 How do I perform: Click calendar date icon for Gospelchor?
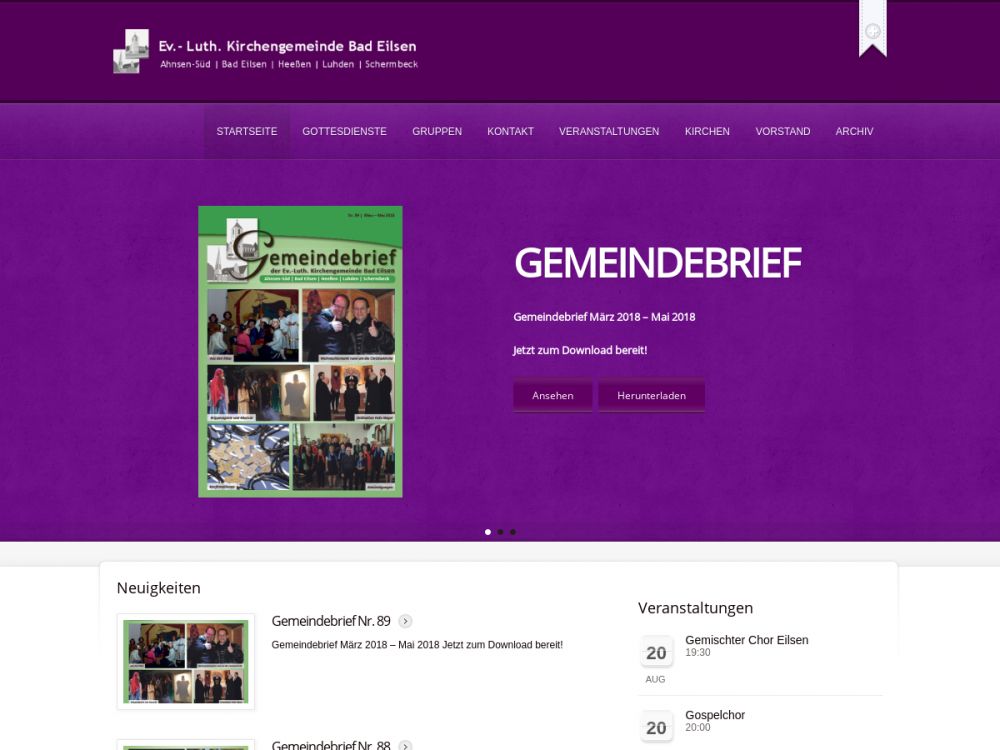656,727
